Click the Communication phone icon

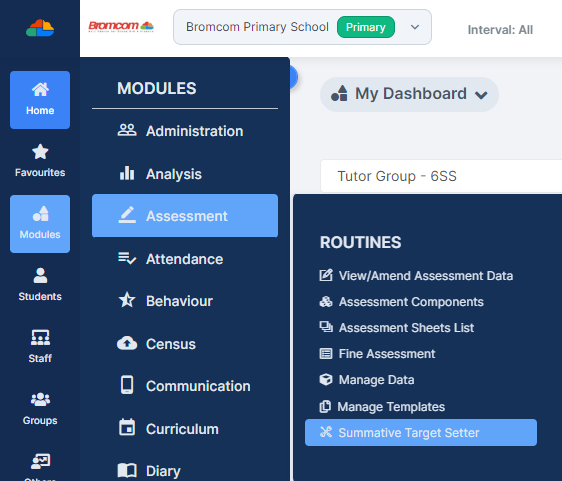pos(127,385)
